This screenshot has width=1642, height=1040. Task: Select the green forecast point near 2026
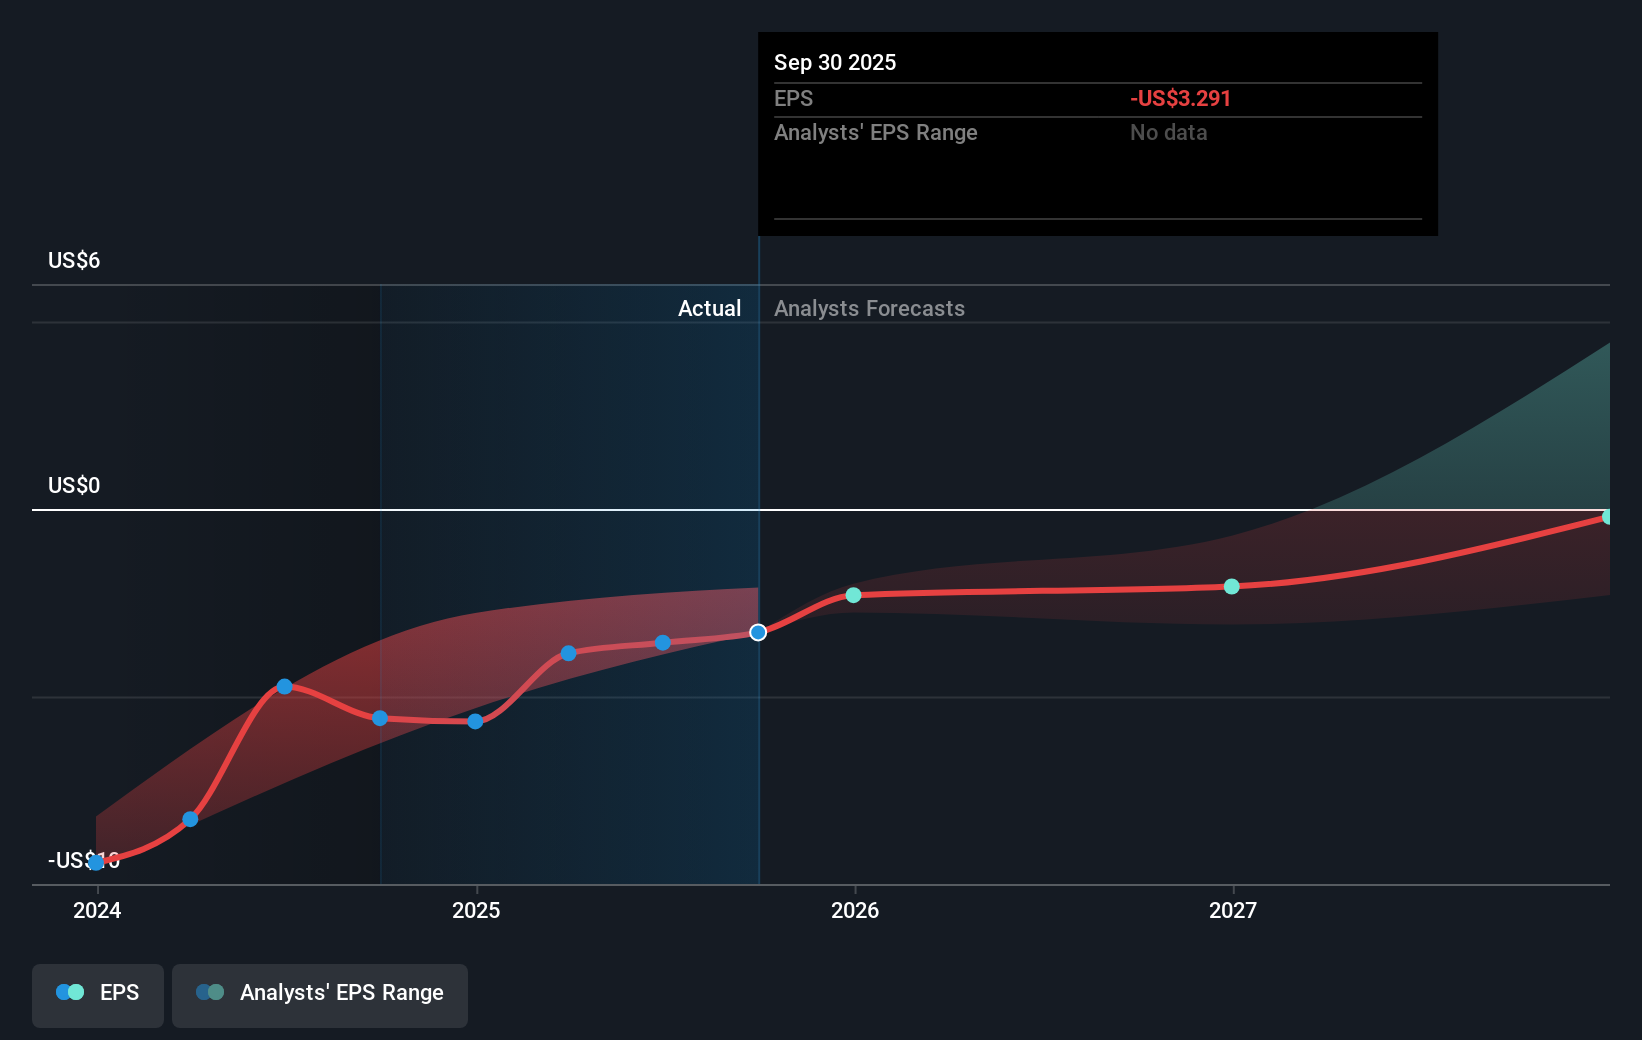pos(853,595)
